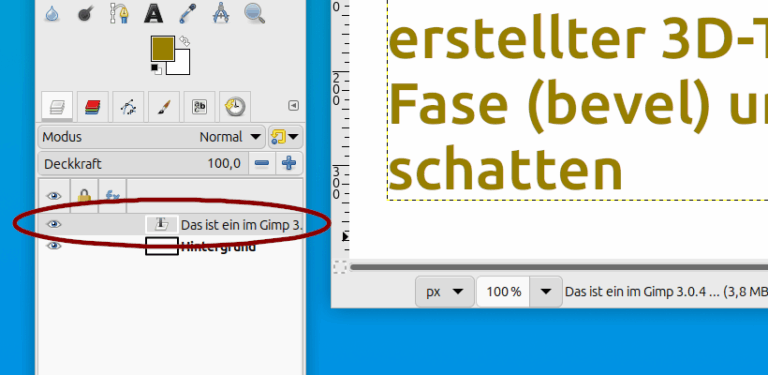Image resolution: width=768 pixels, height=375 pixels.
Task: Select the Dodge/Burn tool
Action: pyautogui.click(x=85, y=14)
